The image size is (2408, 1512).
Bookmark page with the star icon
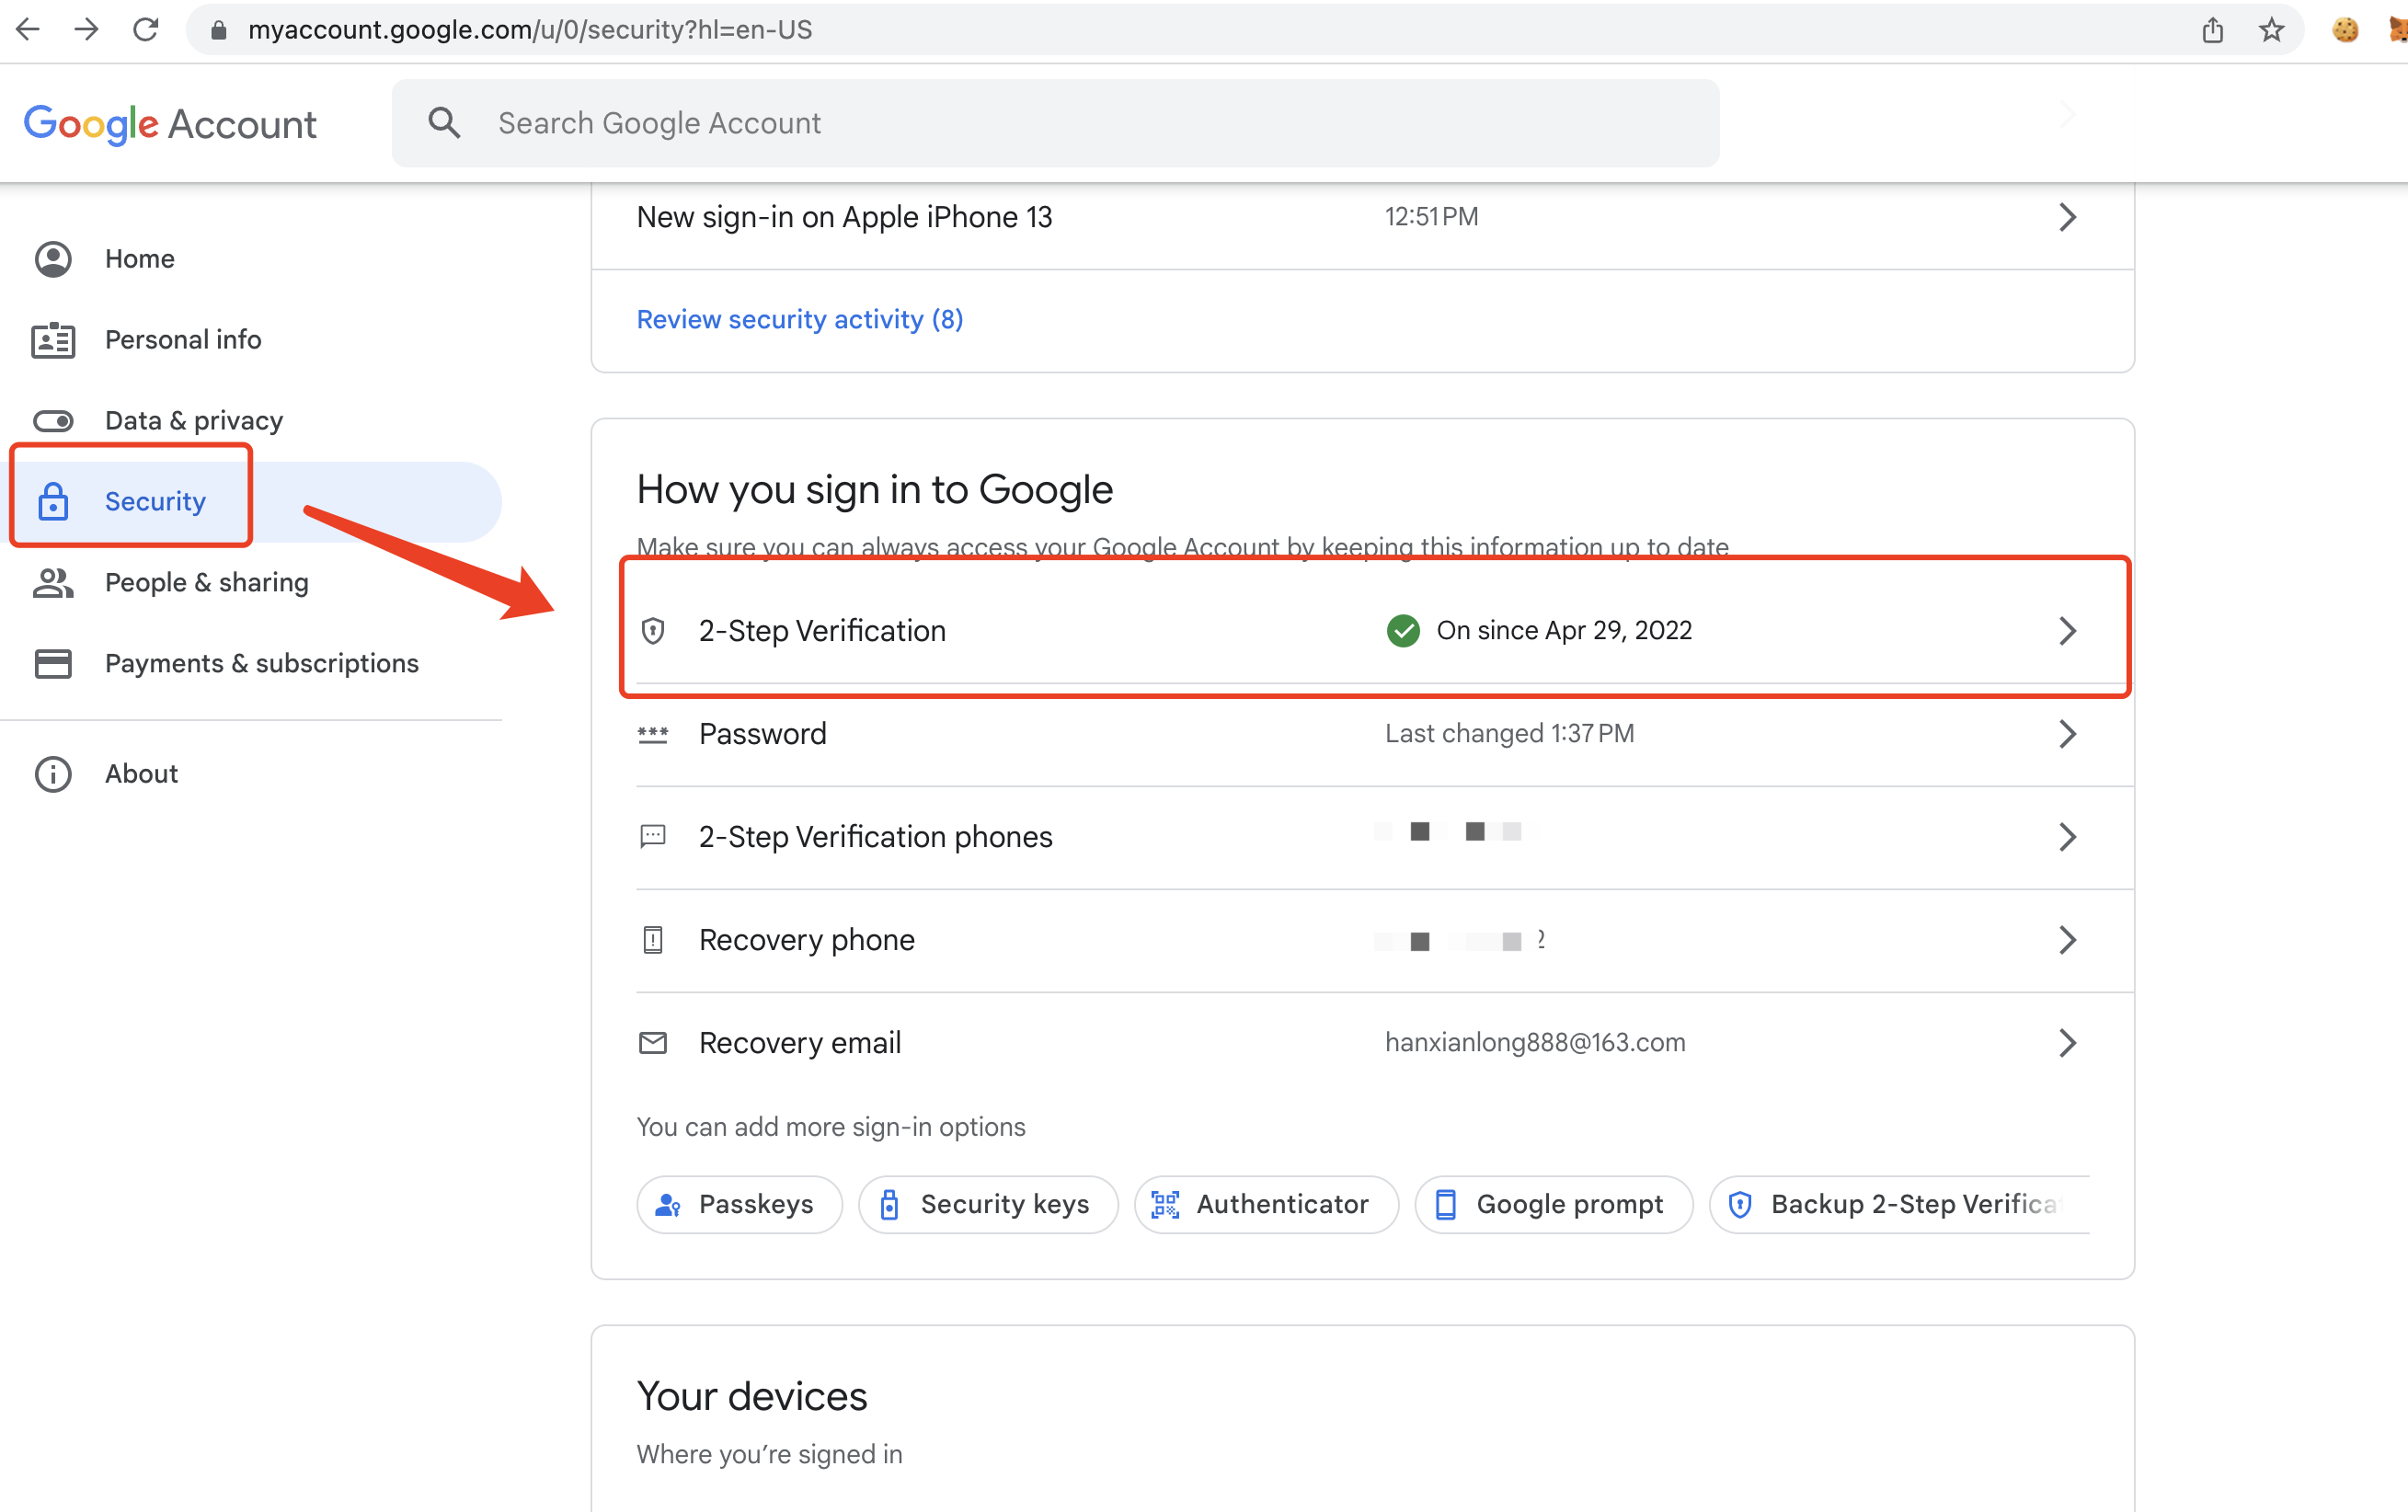pos(2271,30)
